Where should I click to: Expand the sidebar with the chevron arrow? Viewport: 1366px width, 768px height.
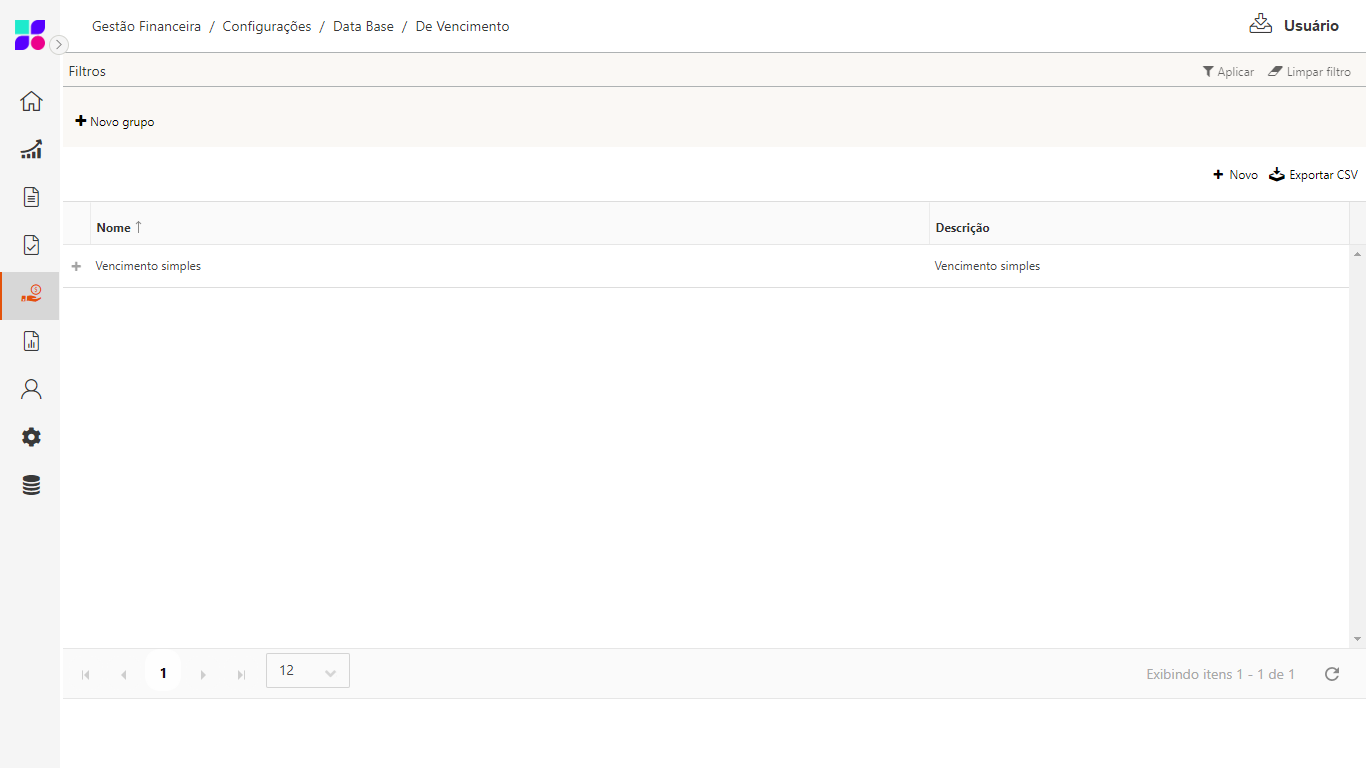(59, 44)
